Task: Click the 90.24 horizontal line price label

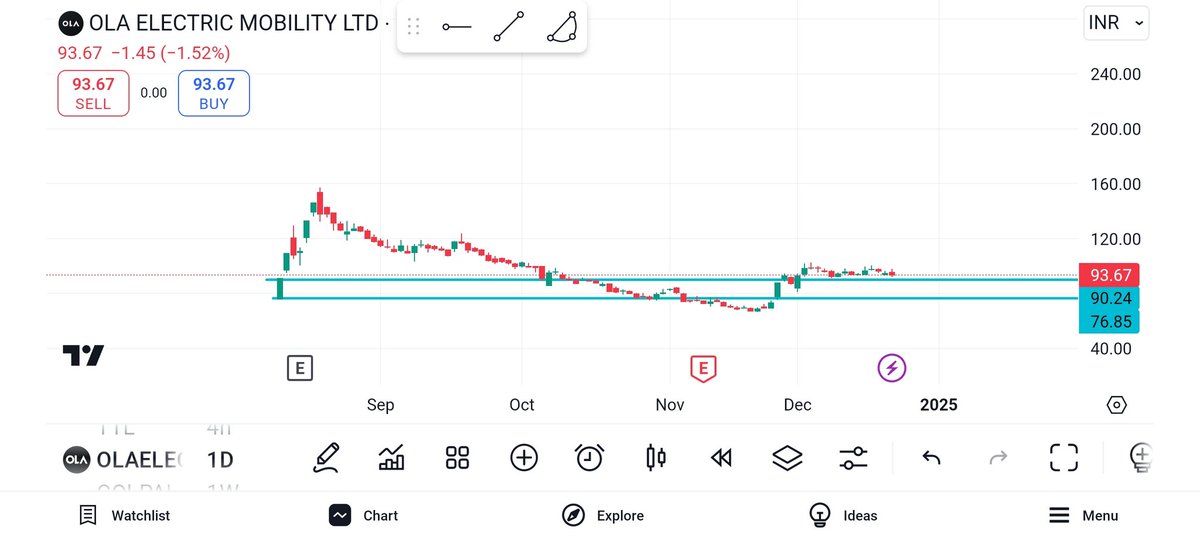Action: click(1110, 298)
